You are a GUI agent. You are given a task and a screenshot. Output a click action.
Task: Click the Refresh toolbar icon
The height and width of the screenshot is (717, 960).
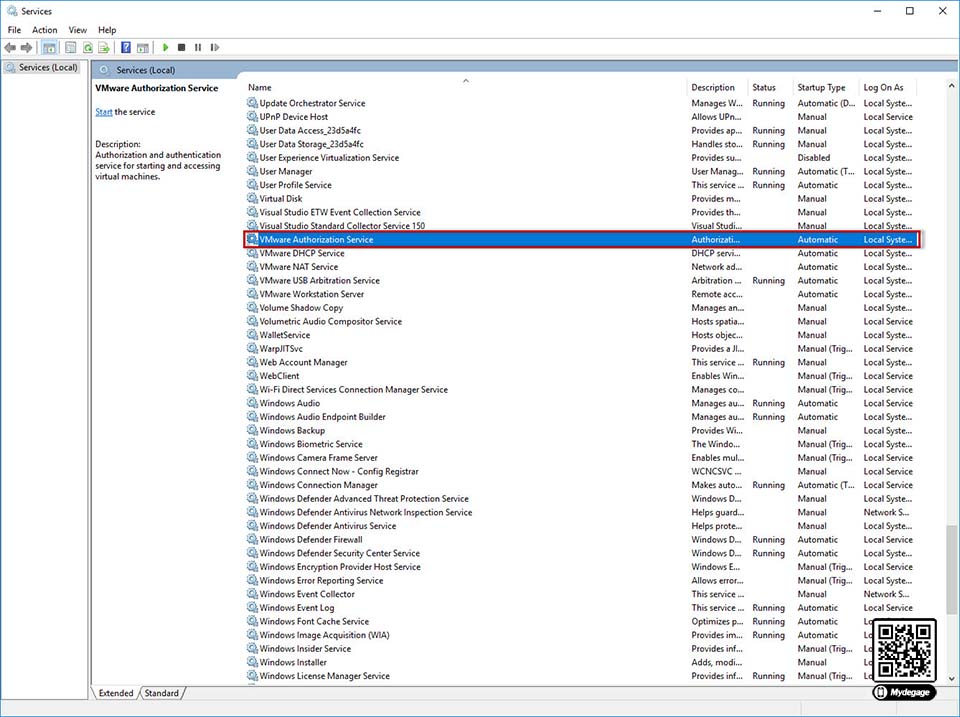coord(88,47)
